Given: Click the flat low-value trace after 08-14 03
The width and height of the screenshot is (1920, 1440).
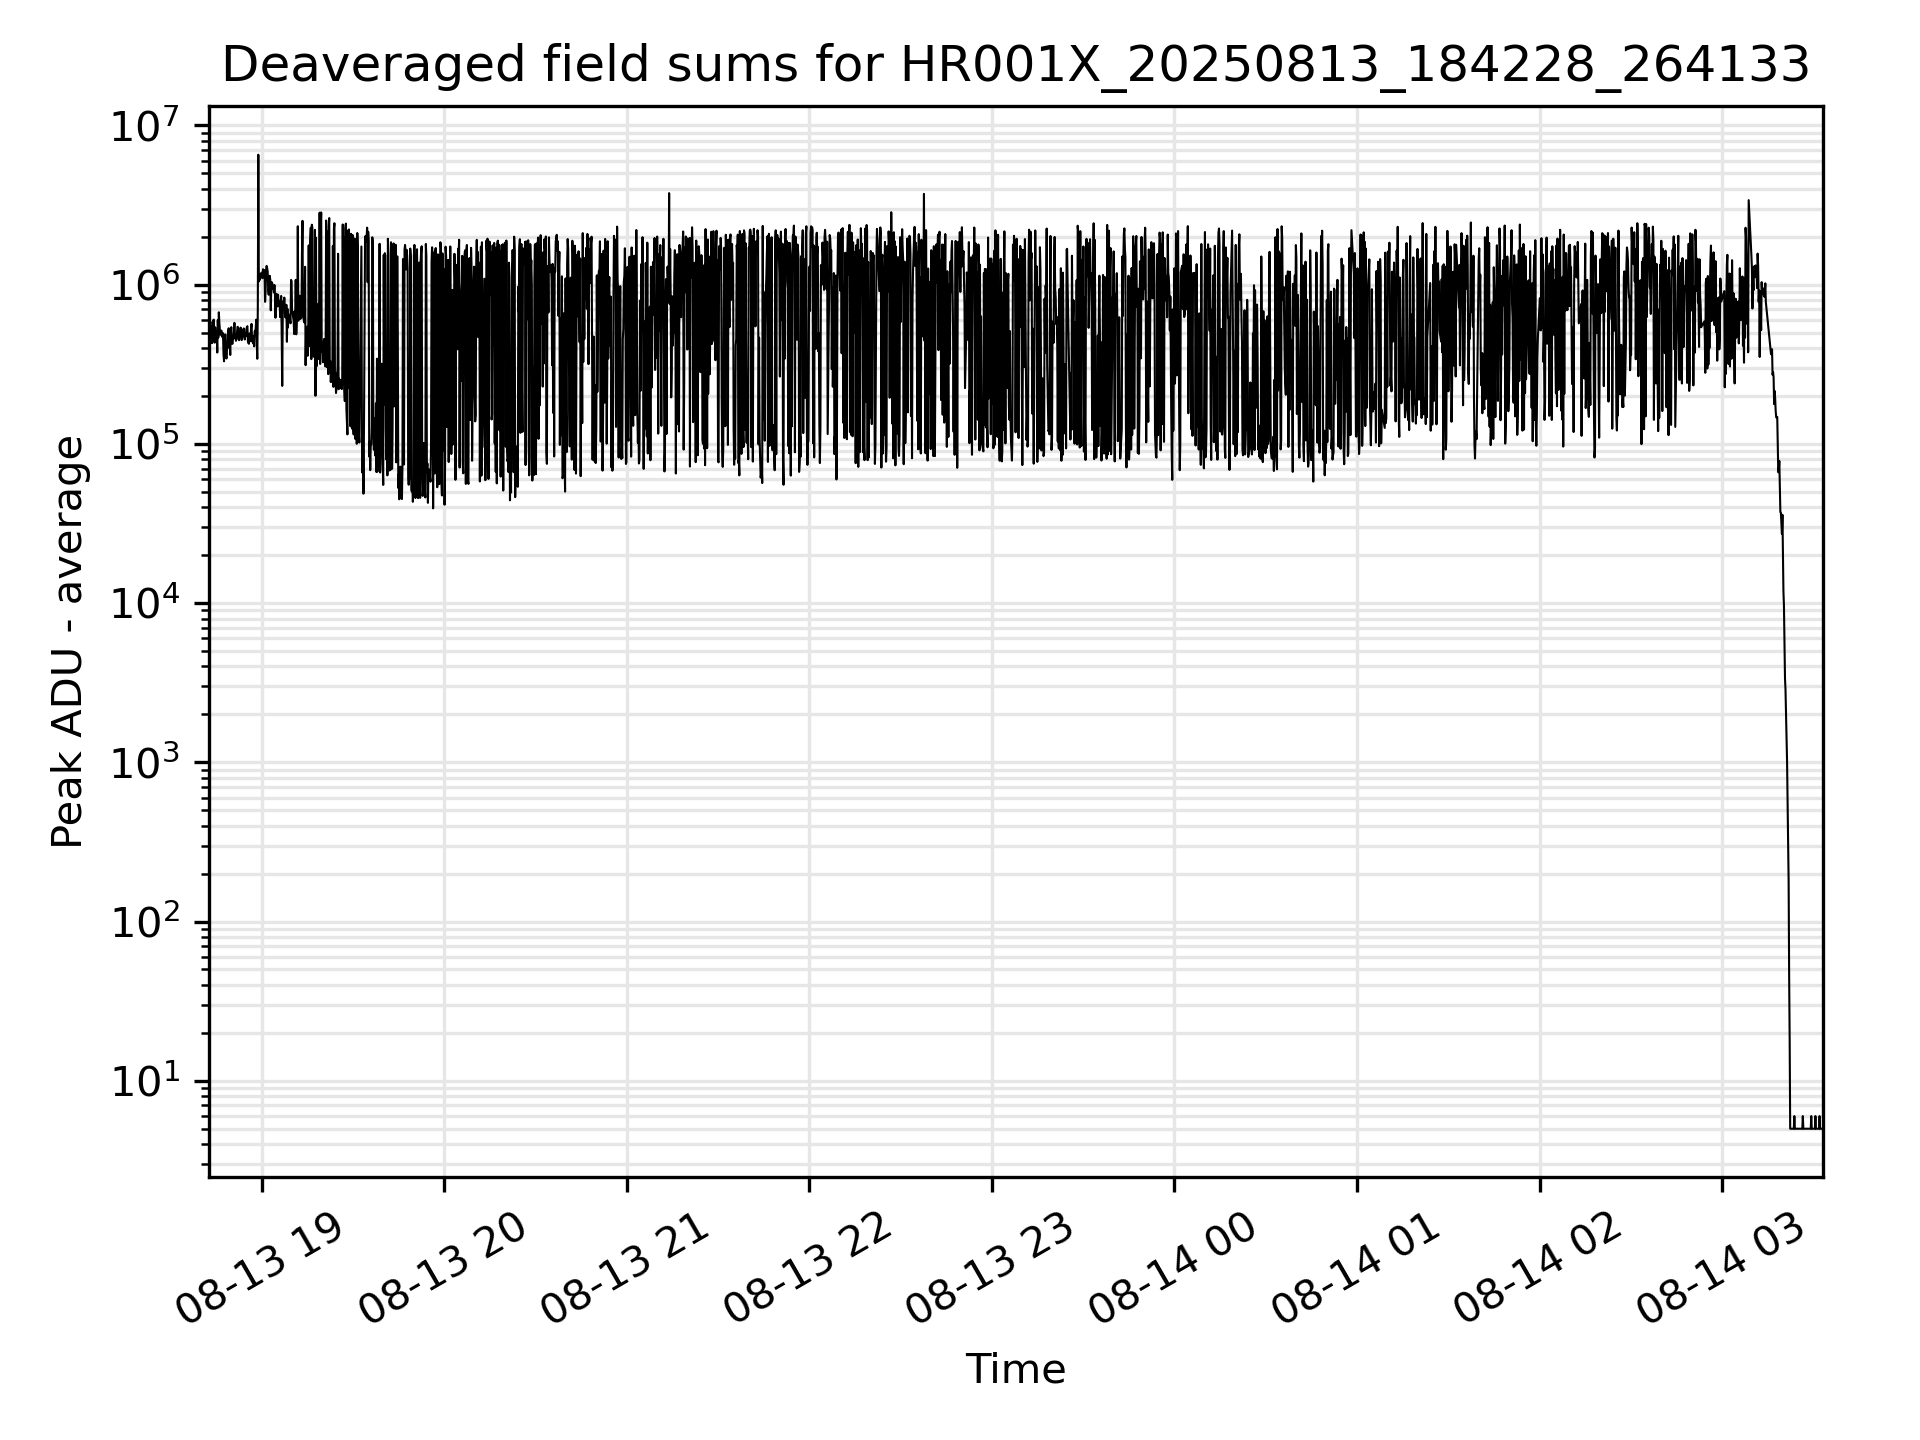Looking at the screenshot, I should coord(1806,1124).
